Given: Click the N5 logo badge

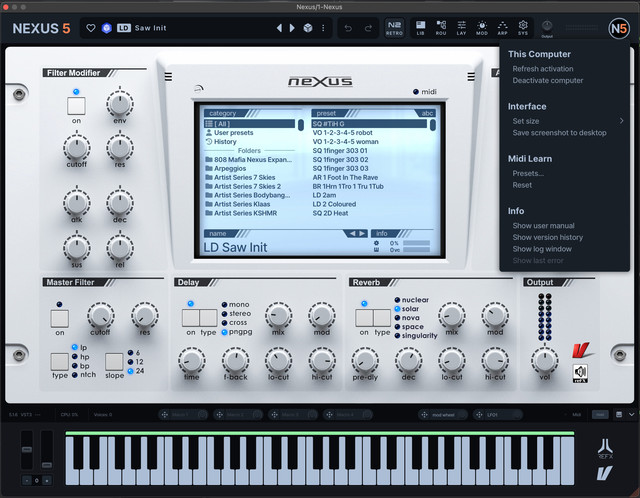Looking at the screenshot, I should point(618,28).
